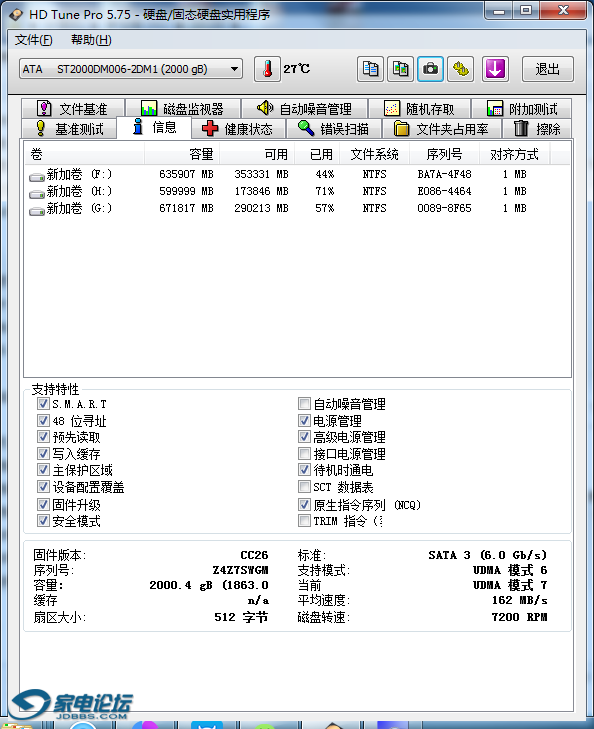Image resolution: width=594 pixels, height=729 pixels.
Task: Click the 已用 column header
Action: (317, 154)
